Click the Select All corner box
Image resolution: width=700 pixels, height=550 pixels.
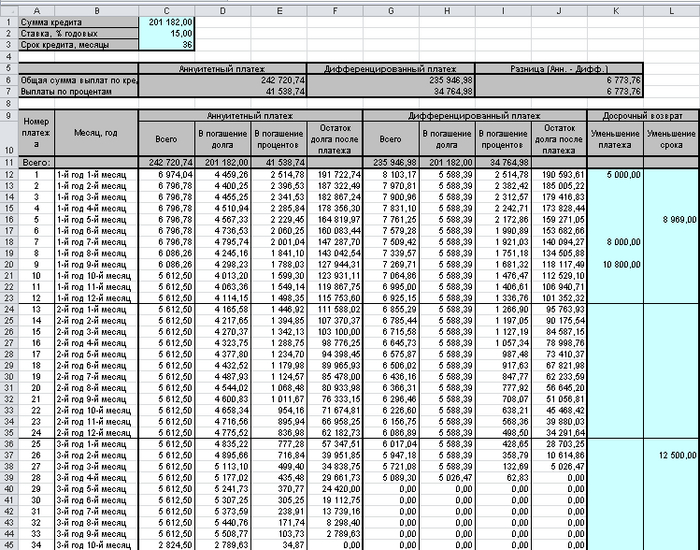click(x=7, y=7)
